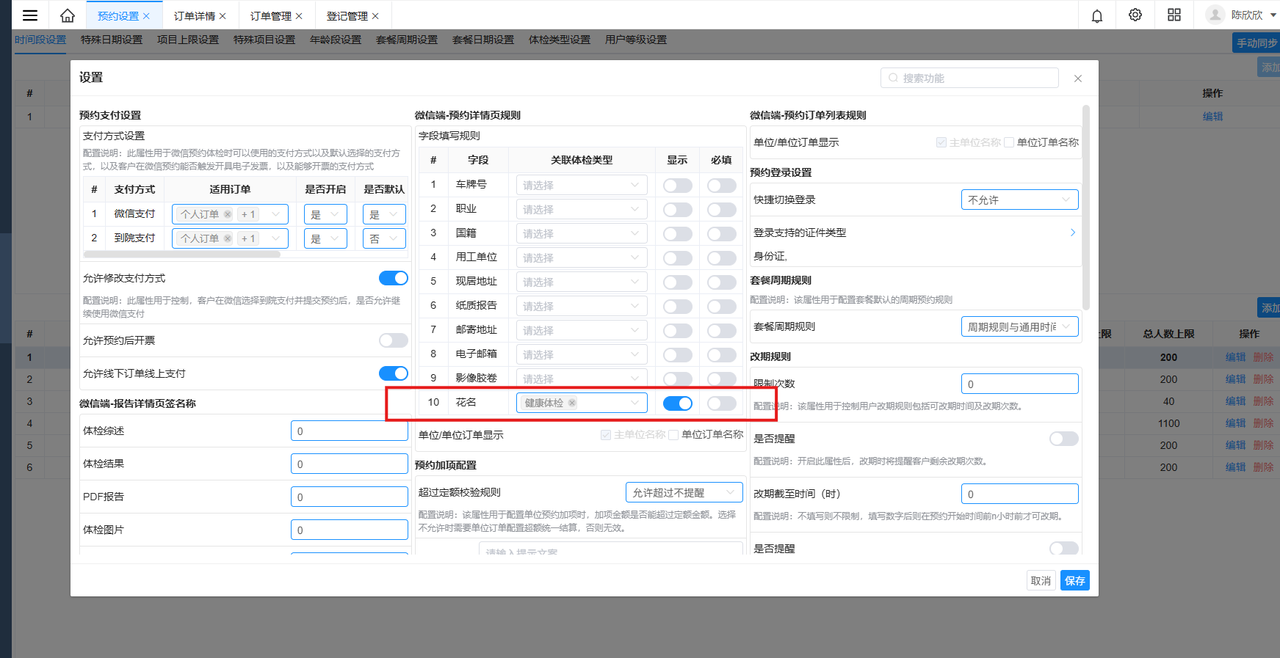The width and height of the screenshot is (1280, 658).
Task: Close the 设置 dialog with X
Action: point(1077,78)
